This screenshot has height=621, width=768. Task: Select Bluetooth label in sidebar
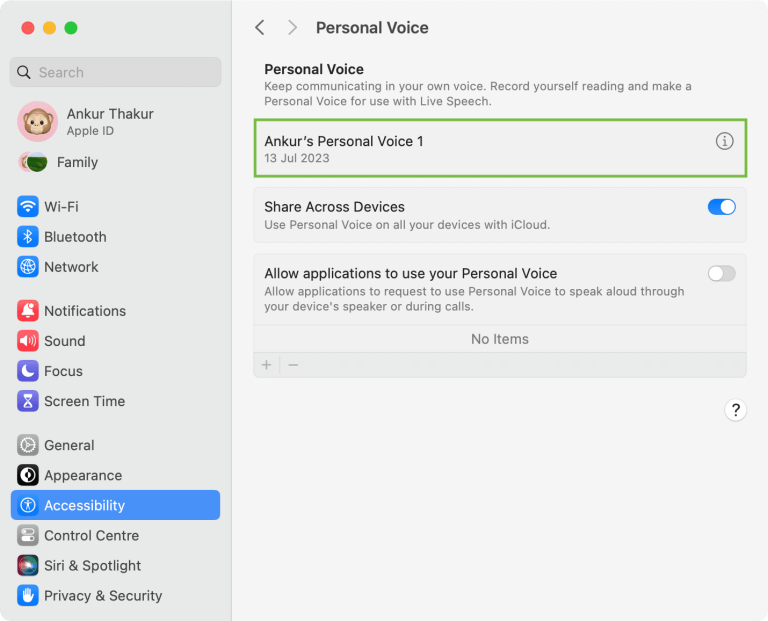click(75, 237)
